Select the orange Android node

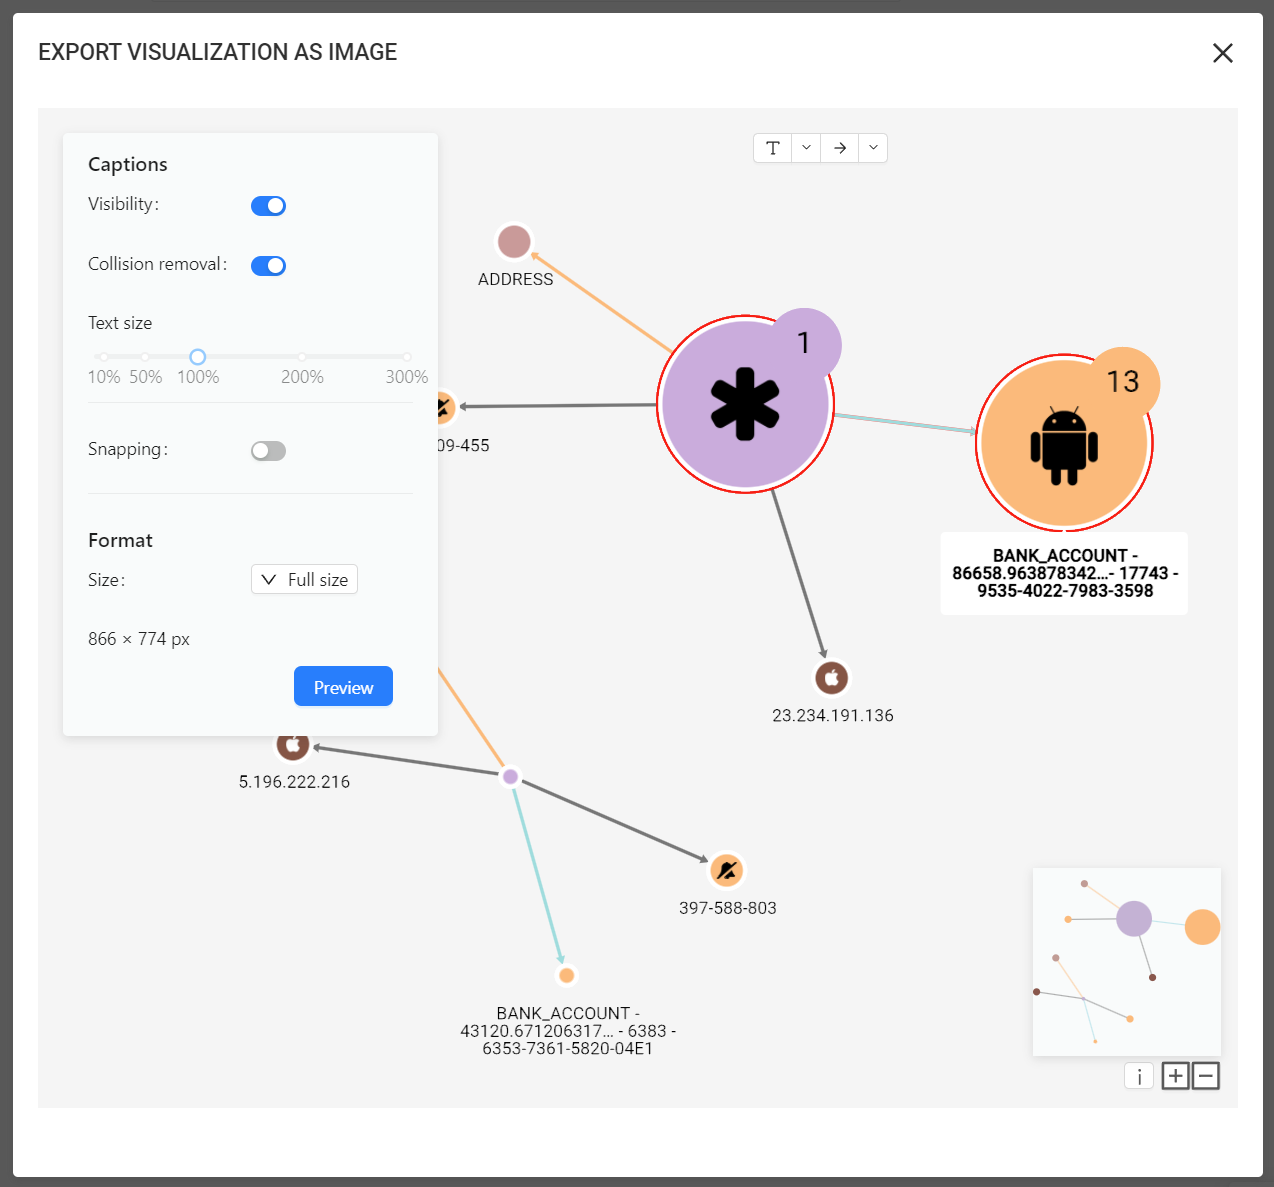pyautogui.click(x=1063, y=443)
